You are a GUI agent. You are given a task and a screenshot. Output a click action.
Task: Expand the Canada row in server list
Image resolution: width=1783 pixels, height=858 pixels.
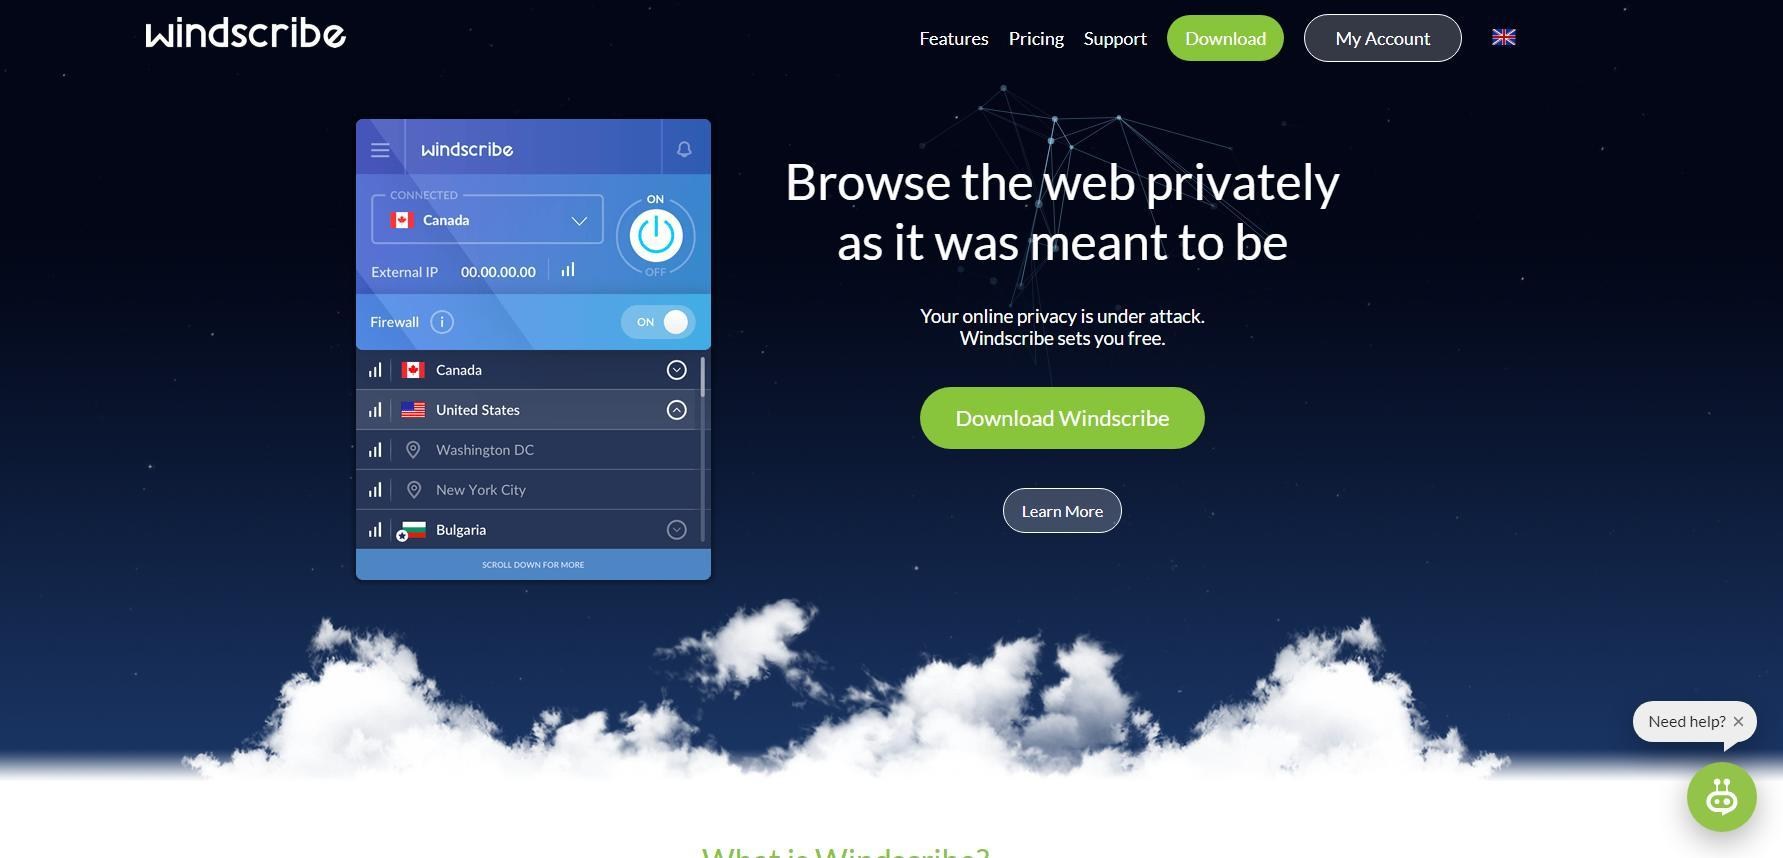point(677,370)
